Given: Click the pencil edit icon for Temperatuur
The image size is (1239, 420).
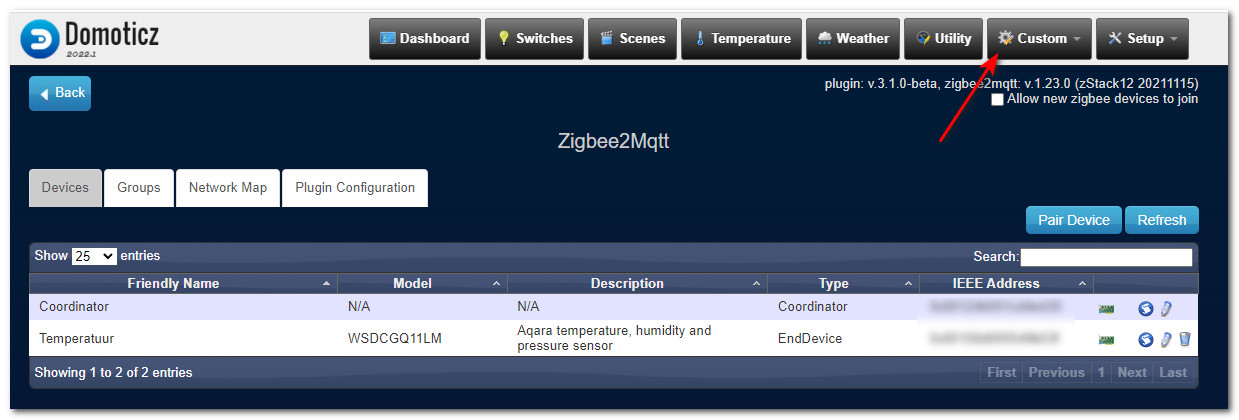Looking at the screenshot, I should pos(1166,340).
